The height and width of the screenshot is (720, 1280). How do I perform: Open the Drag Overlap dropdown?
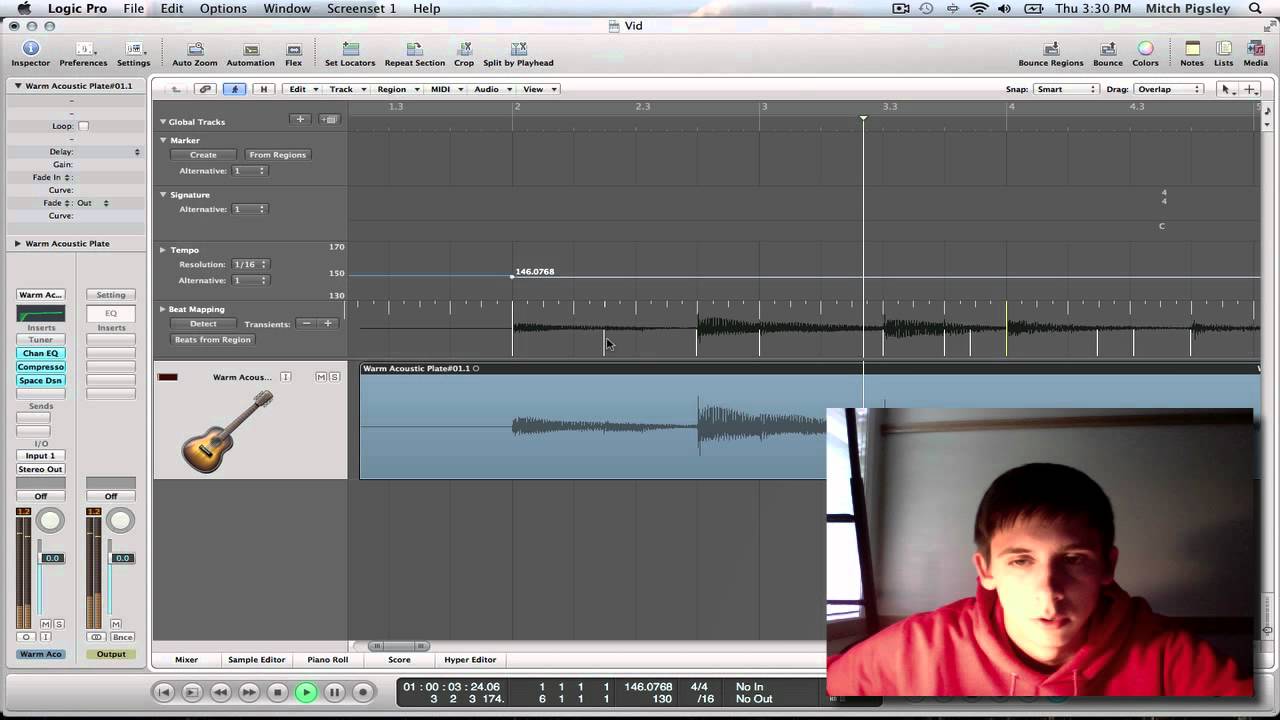pos(1168,89)
